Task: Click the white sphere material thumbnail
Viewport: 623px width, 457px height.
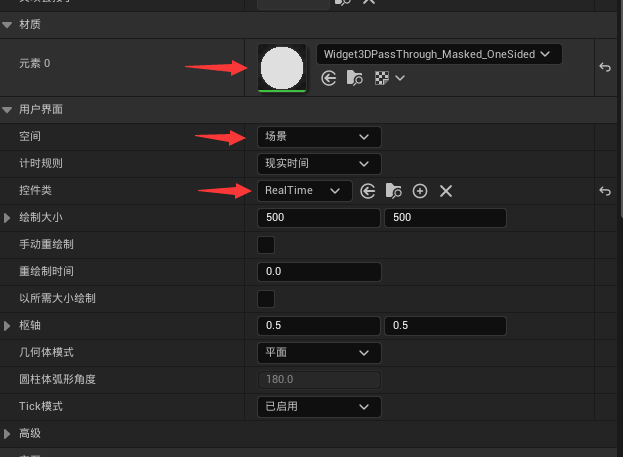Action: pyautogui.click(x=282, y=68)
